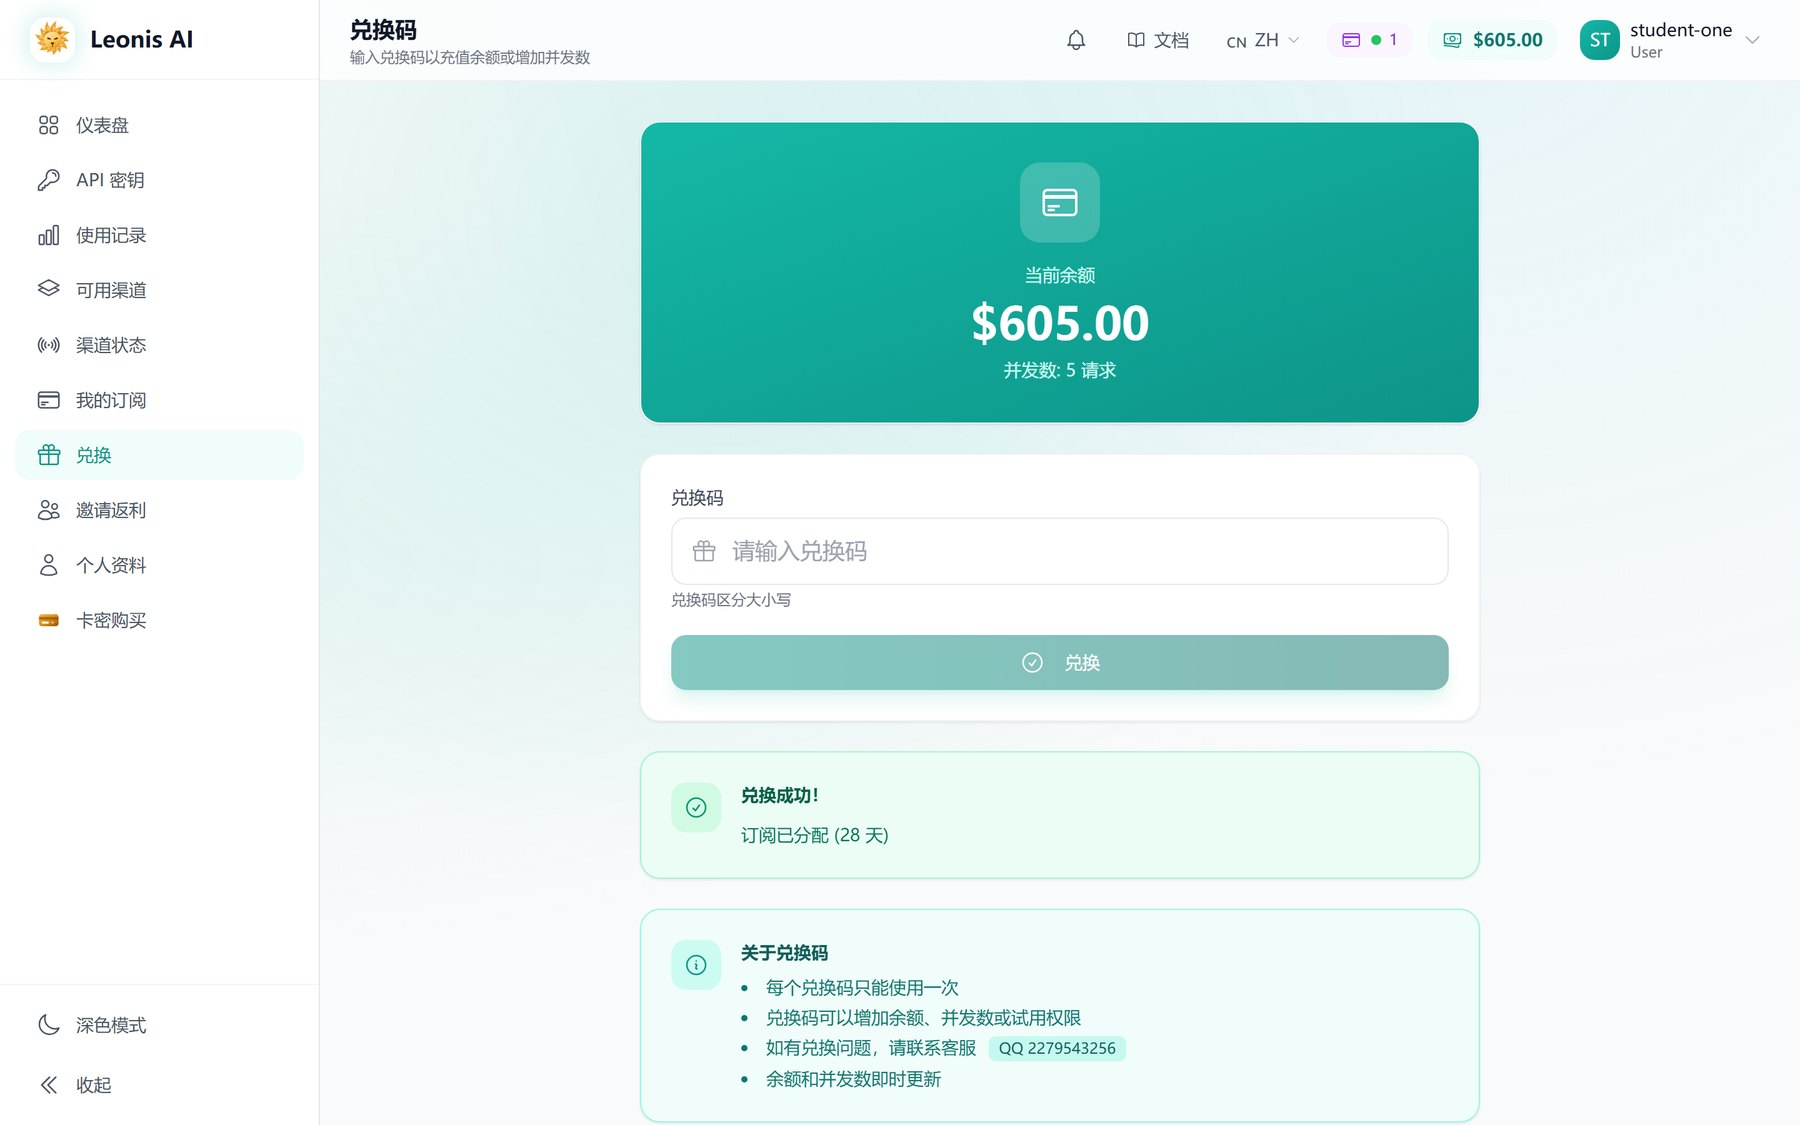Click 兑换码可以增加余额、并发数或试用权限 bullet

pyautogui.click(x=923, y=1018)
